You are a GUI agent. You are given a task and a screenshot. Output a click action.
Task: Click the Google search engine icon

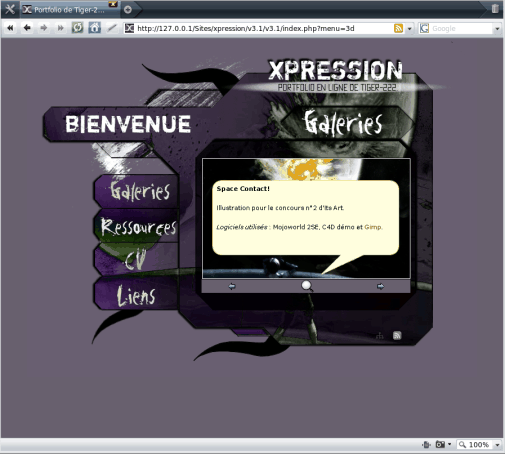[x=424, y=28]
